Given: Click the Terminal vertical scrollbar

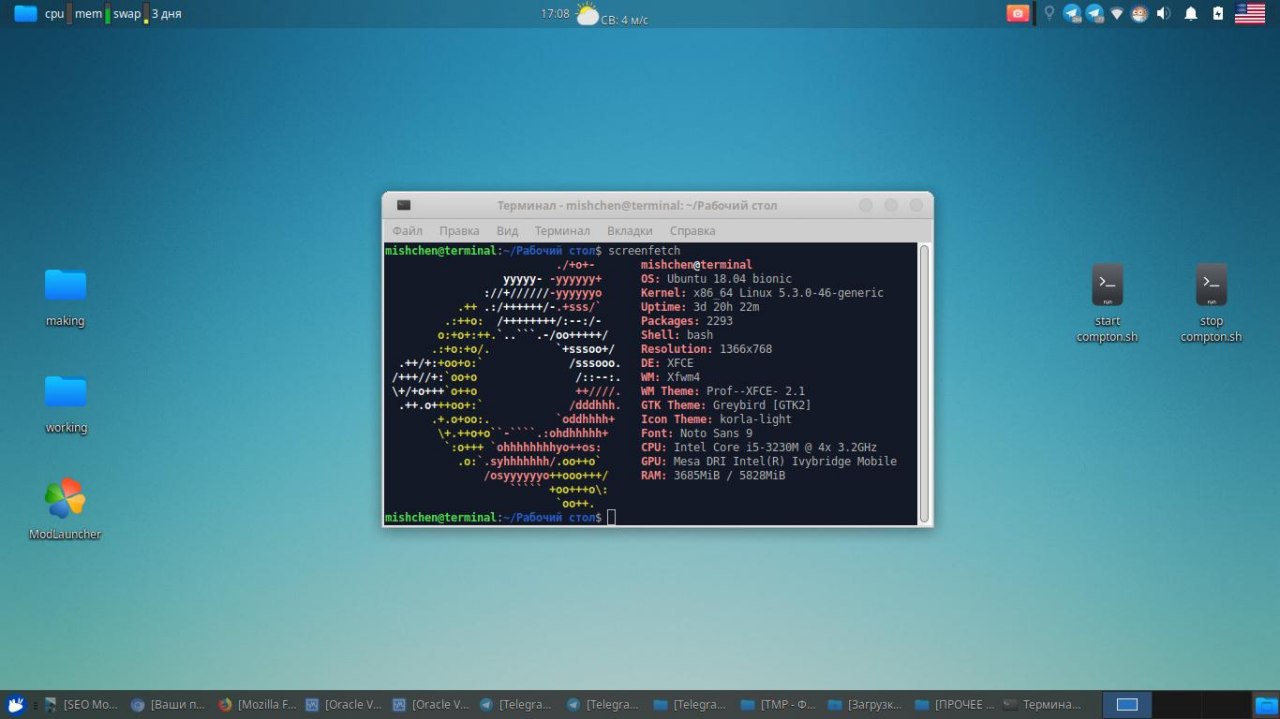Looking at the screenshot, I should tap(924, 383).
